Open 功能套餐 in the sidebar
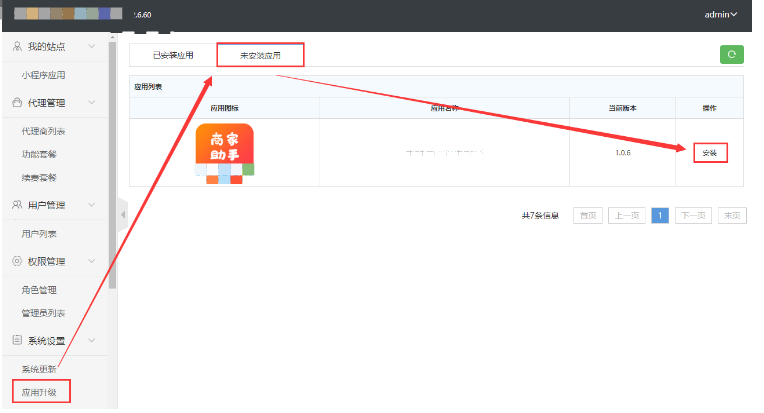This screenshot has width=764, height=413. (39, 154)
